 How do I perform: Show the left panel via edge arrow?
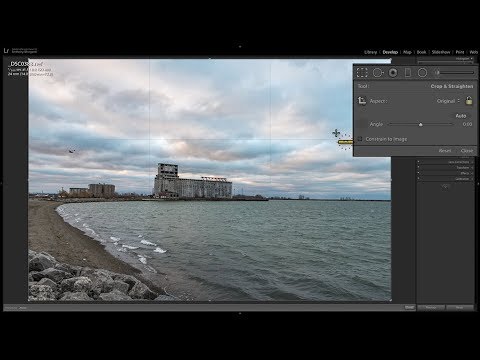[x=1, y=183]
